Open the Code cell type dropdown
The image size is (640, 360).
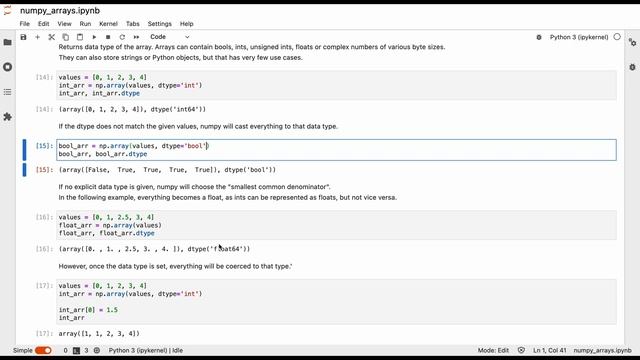pyautogui.click(x=169, y=37)
